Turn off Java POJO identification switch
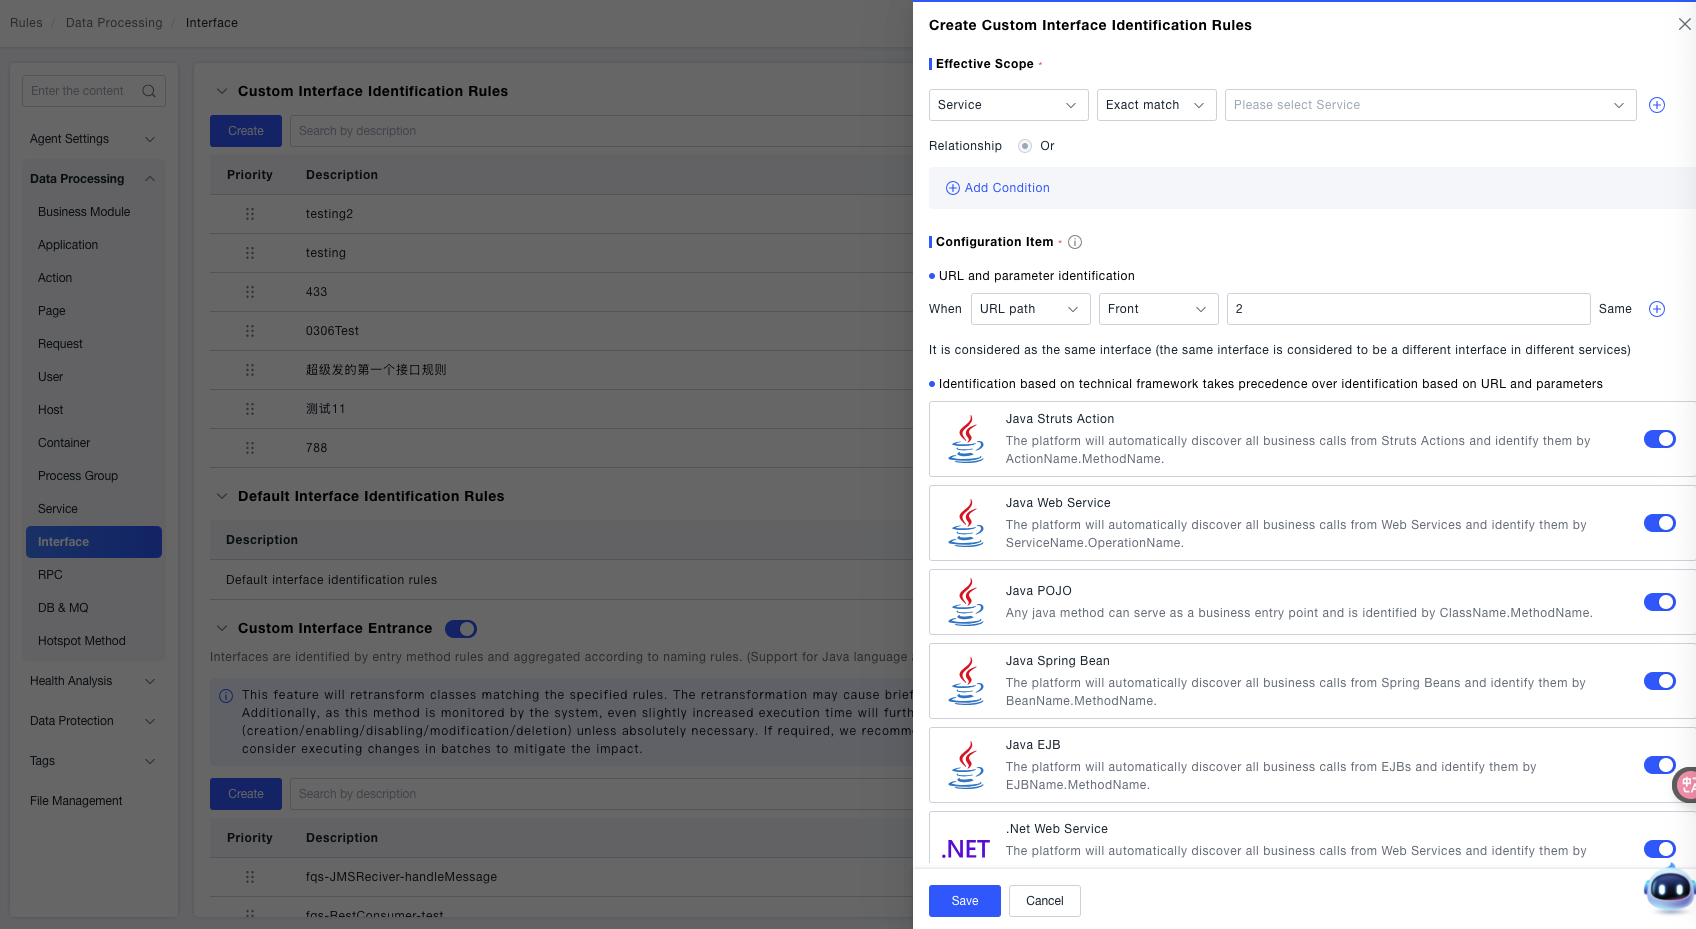This screenshot has width=1696, height=929. (x=1659, y=602)
